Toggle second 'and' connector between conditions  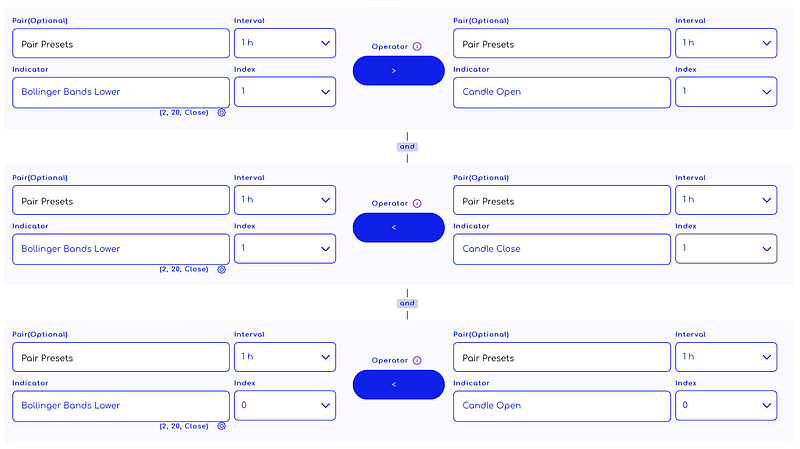pos(407,303)
